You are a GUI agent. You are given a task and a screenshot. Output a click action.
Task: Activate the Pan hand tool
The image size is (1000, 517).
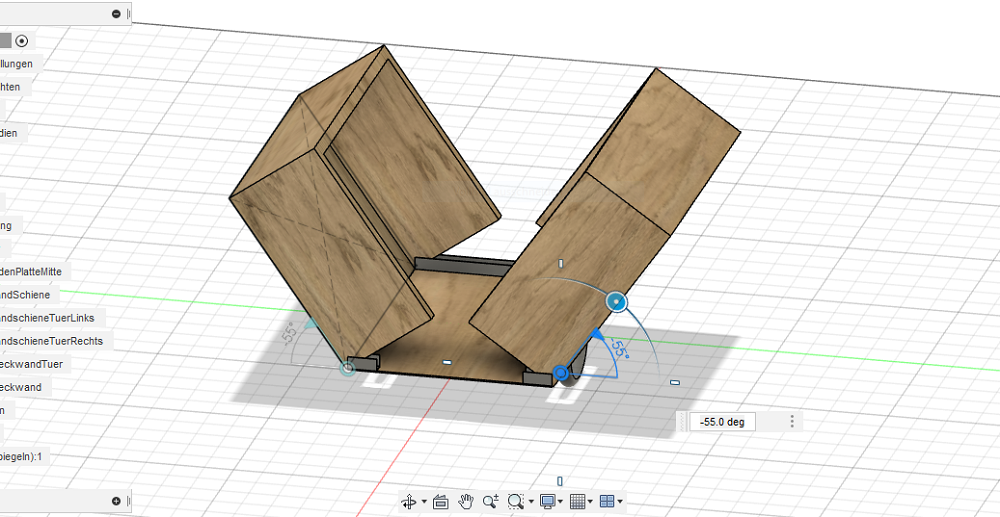pos(465,501)
